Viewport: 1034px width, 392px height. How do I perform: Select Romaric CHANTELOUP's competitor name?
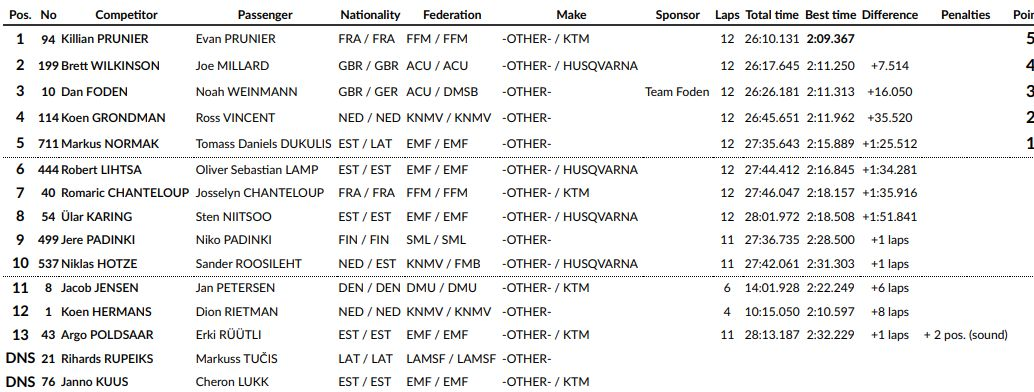pos(125,193)
